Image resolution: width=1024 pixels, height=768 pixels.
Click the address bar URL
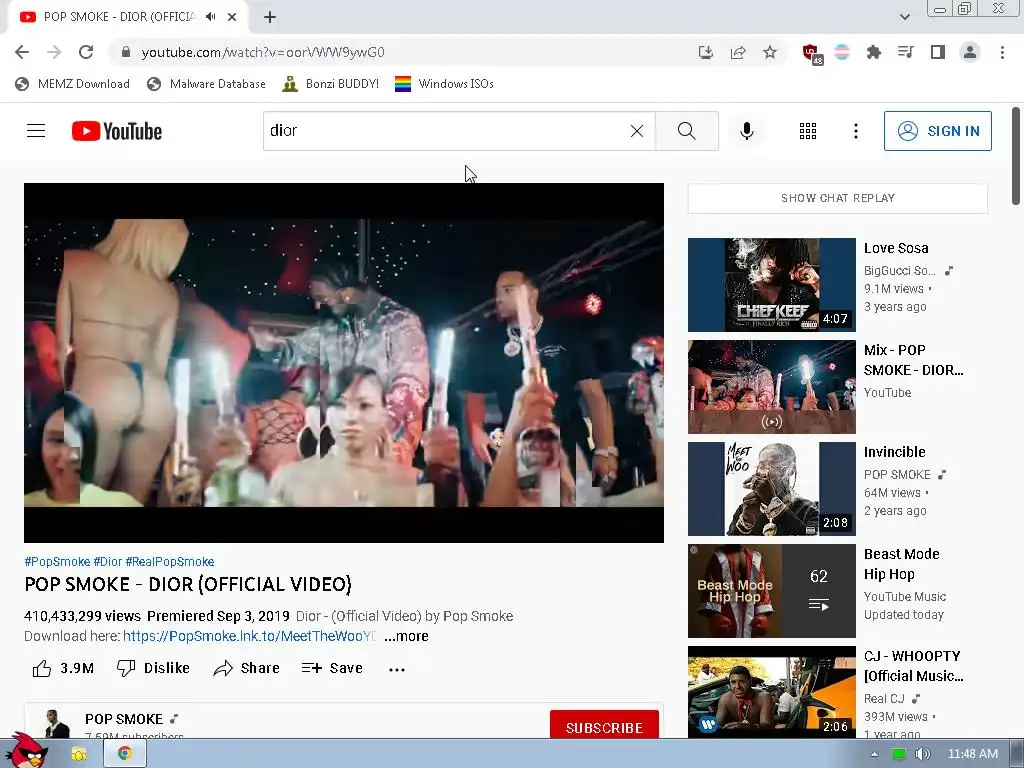tap(263, 52)
